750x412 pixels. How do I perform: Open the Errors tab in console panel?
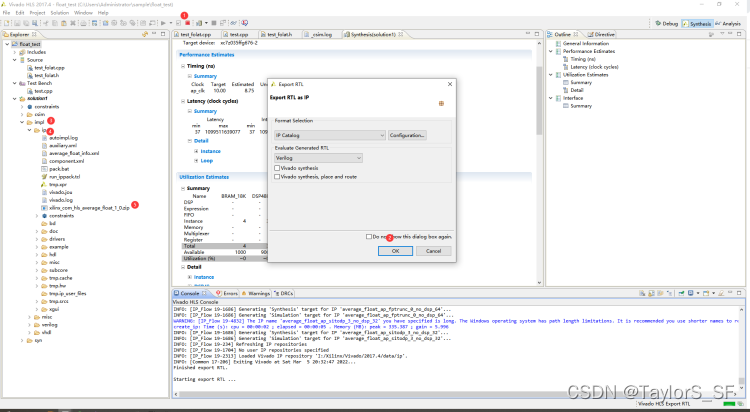227,293
